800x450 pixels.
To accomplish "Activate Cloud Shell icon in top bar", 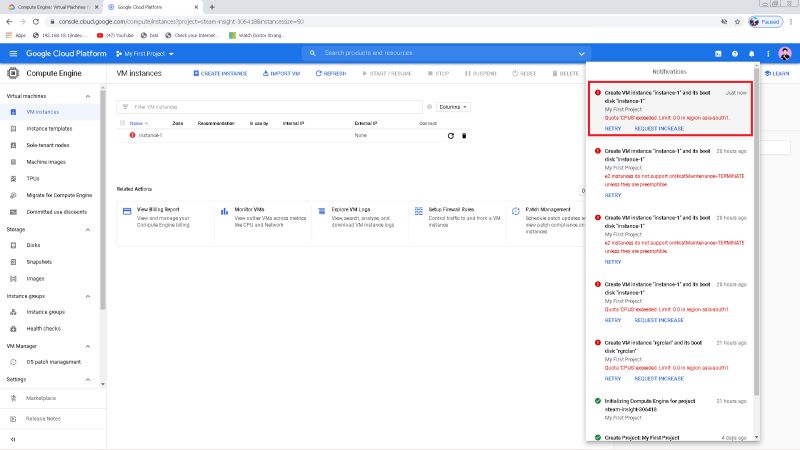I will pos(718,54).
